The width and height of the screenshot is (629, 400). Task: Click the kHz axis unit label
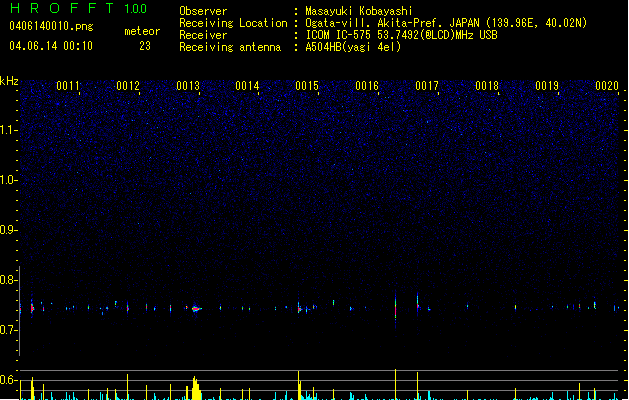pos(9,81)
